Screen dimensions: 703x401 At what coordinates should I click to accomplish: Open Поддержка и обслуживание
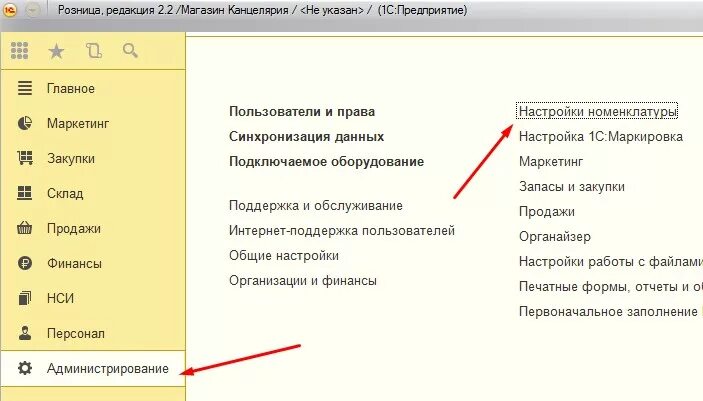pos(316,205)
